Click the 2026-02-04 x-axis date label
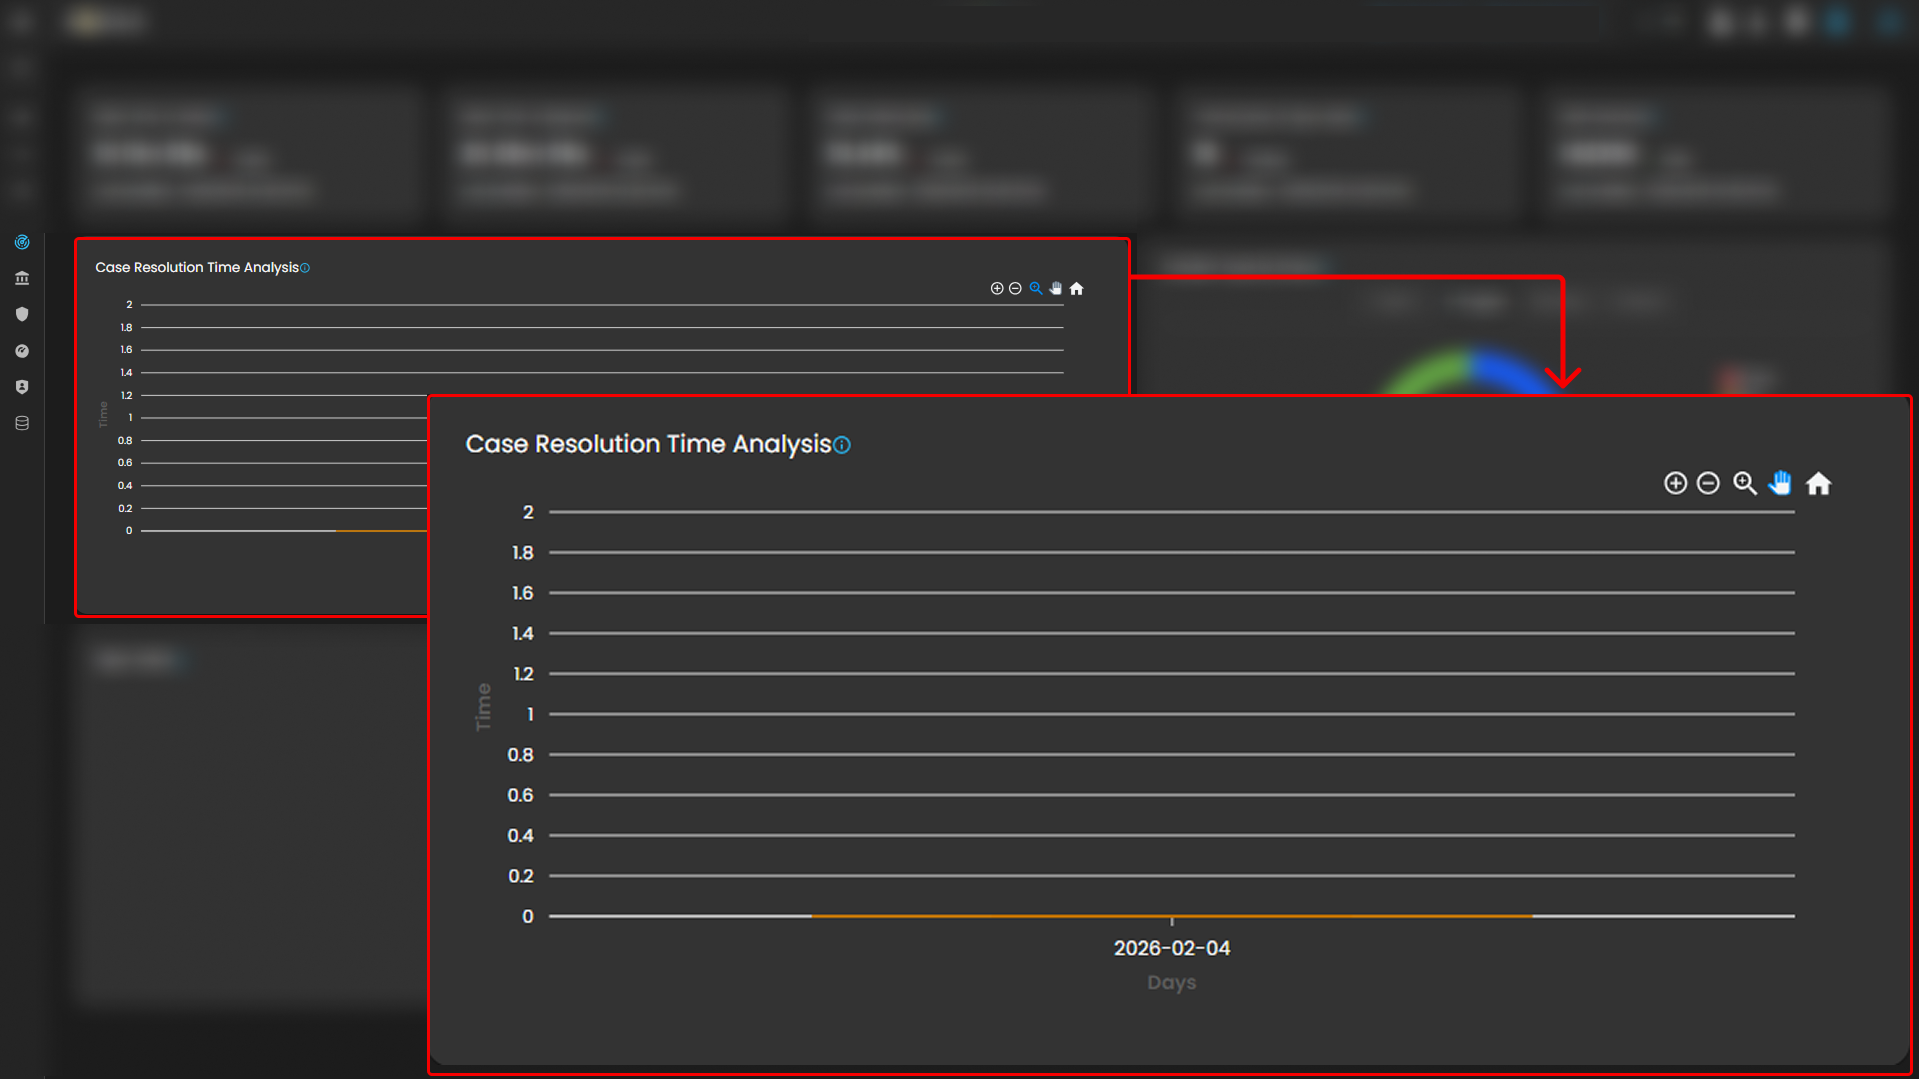This screenshot has height=1079, width=1919. point(1171,948)
